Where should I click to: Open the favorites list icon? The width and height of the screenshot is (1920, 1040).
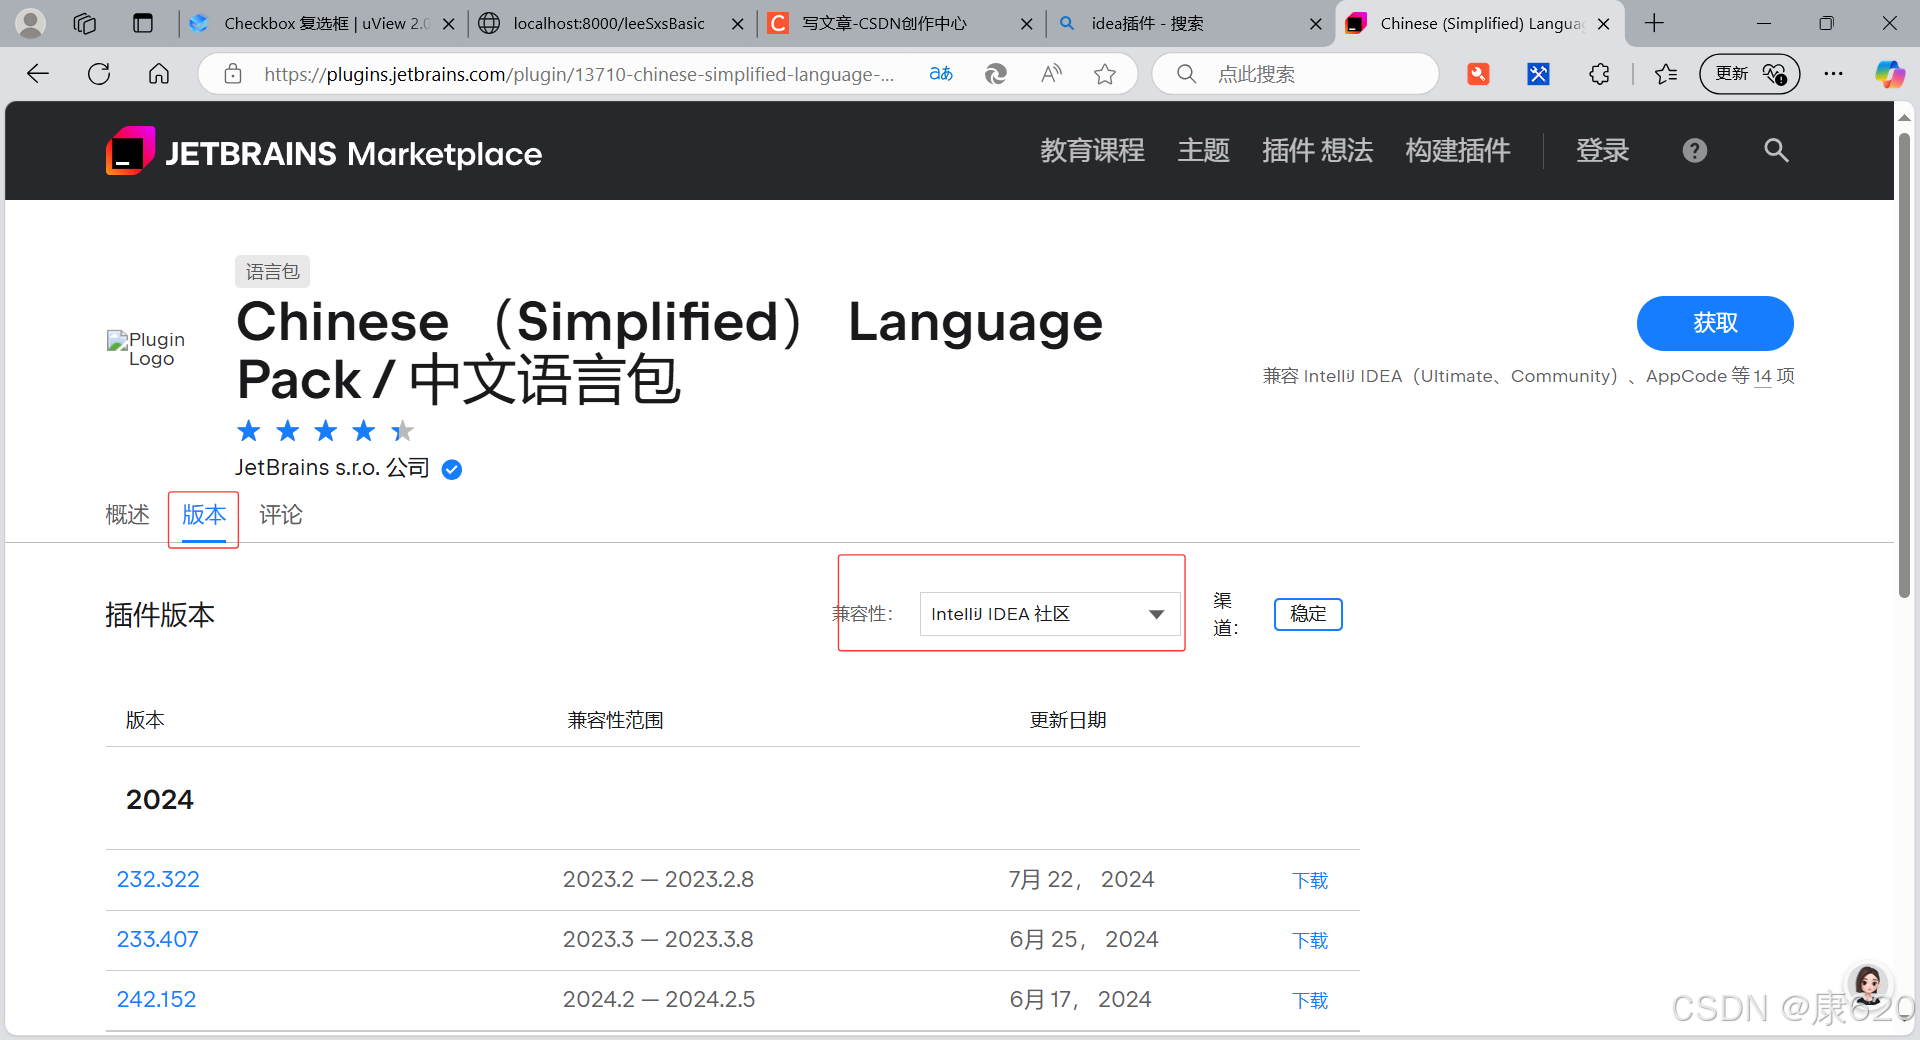[1666, 74]
